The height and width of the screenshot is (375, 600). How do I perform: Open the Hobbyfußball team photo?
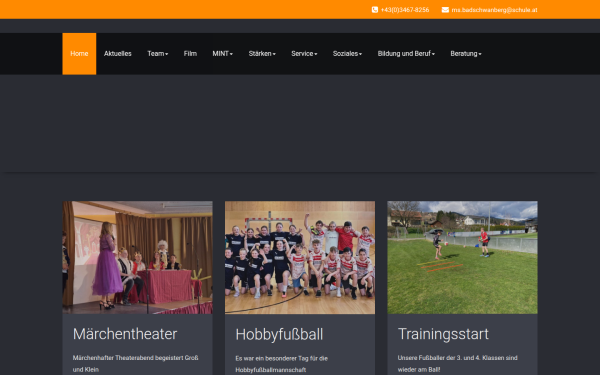point(300,258)
